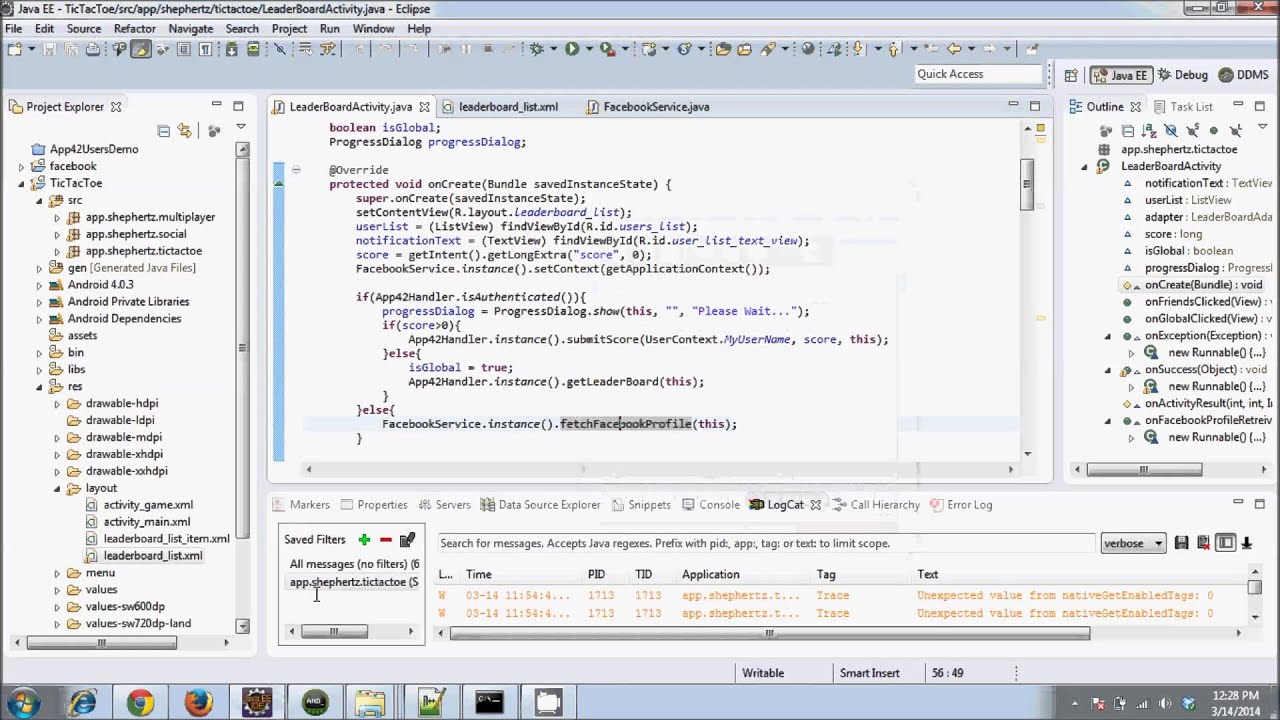Click LogCat messages horizontal scrollbar
This screenshot has width=1280, height=720.
click(x=769, y=633)
